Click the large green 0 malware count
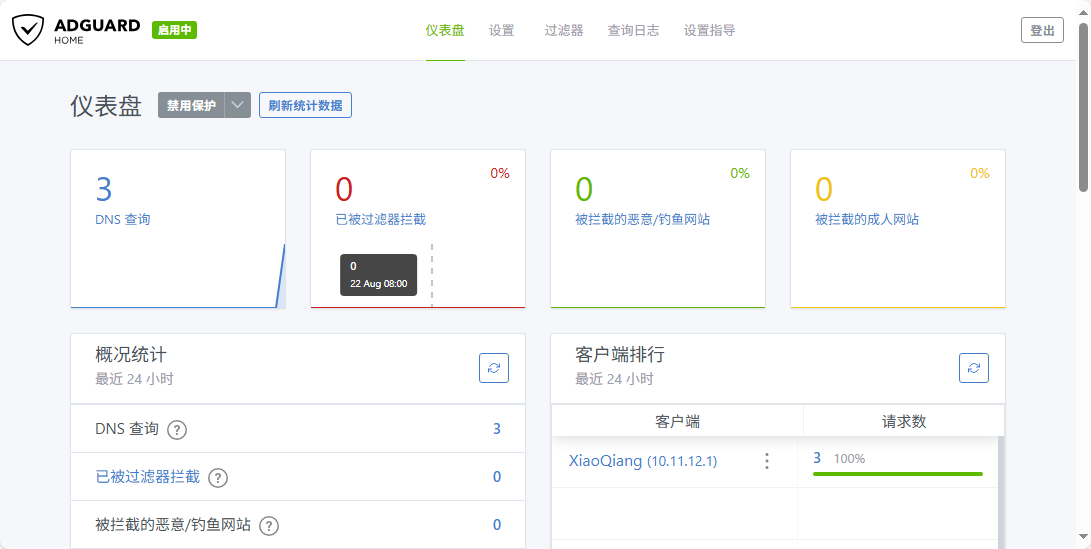The width and height of the screenshot is (1091, 549). [584, 189]
